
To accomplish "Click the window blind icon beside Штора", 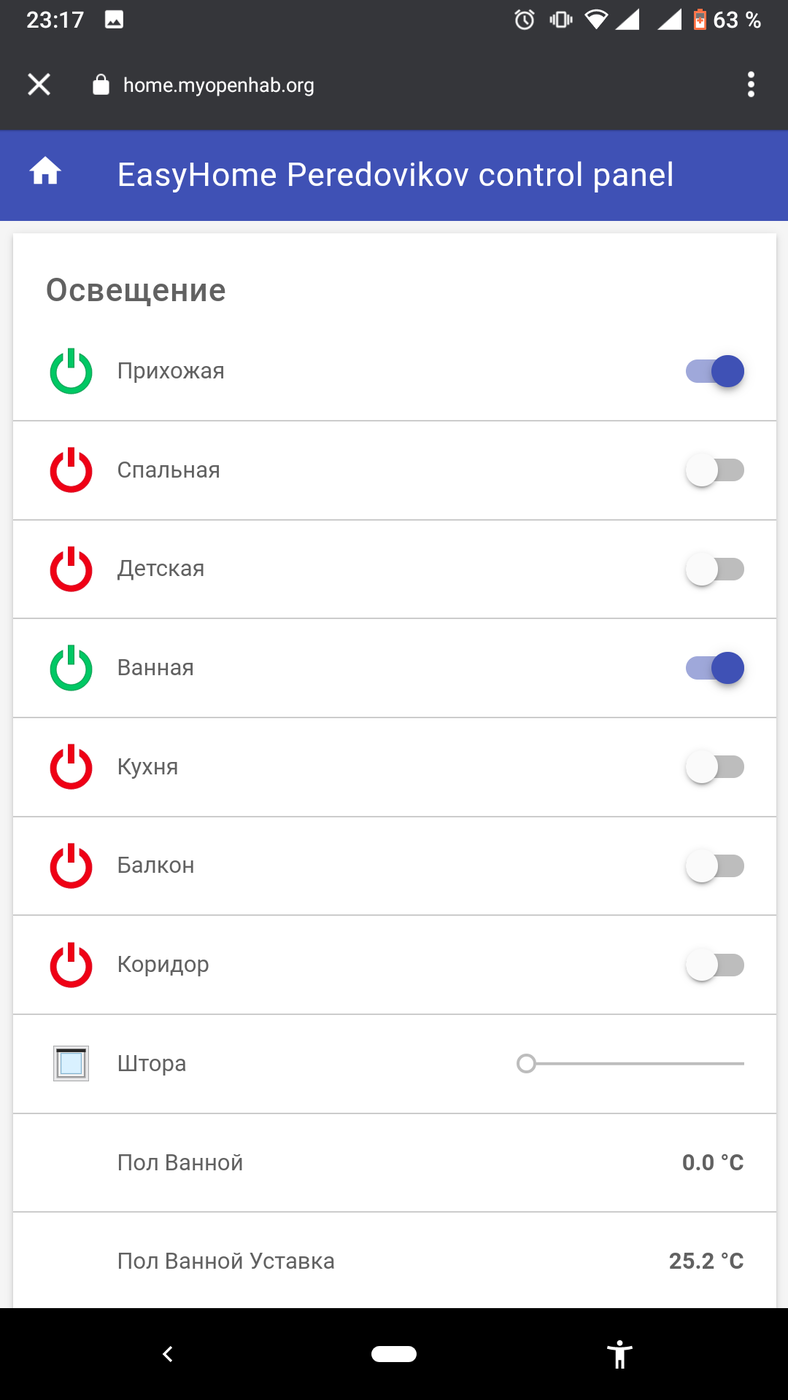I will click(71, 1063).
